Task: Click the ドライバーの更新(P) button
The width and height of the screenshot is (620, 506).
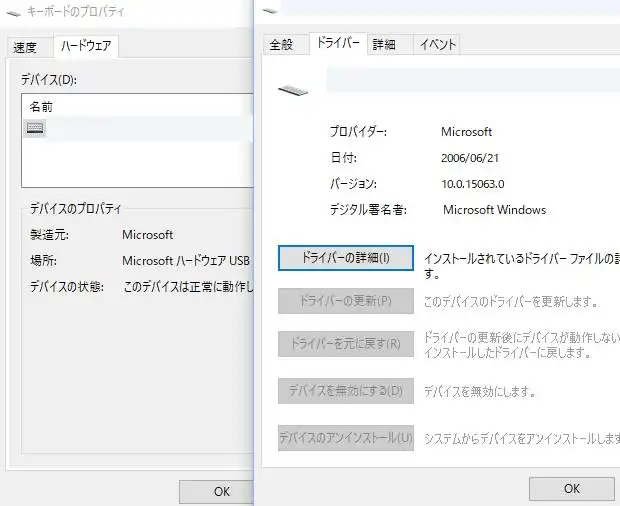Action: pyautogui.click(x=346, y=301)
